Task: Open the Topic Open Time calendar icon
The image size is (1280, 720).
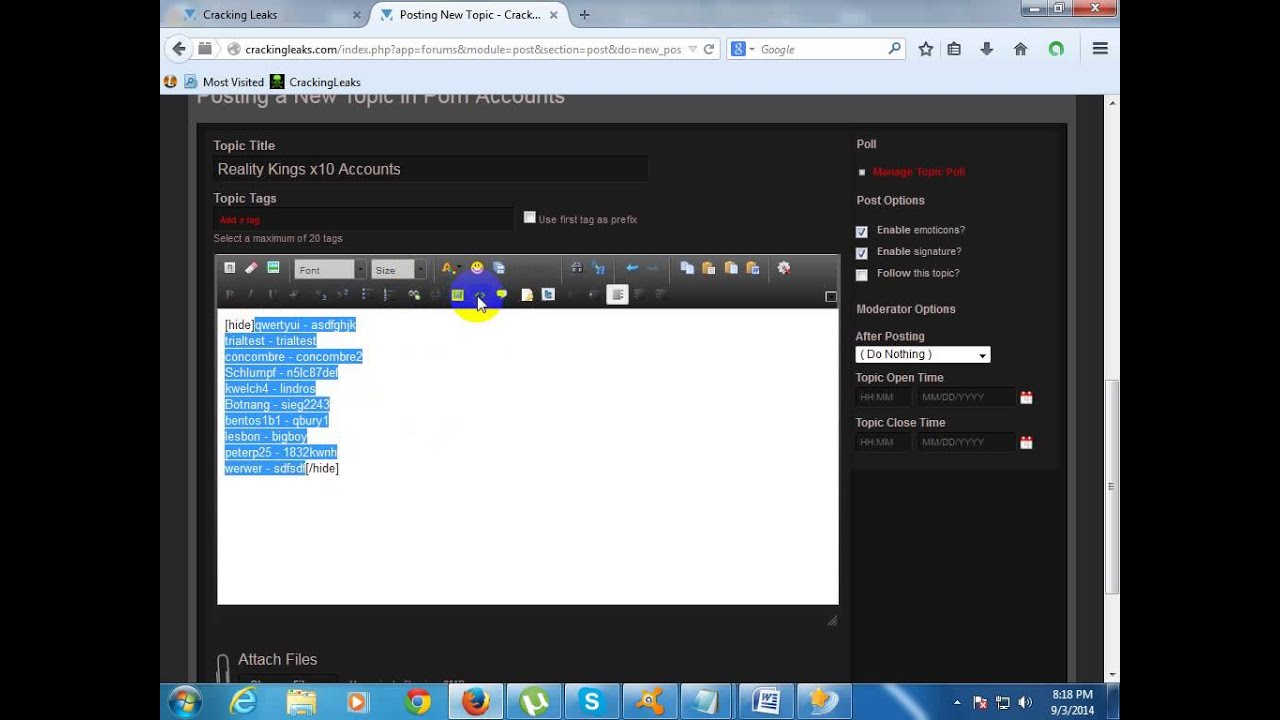Action: 1026,397
